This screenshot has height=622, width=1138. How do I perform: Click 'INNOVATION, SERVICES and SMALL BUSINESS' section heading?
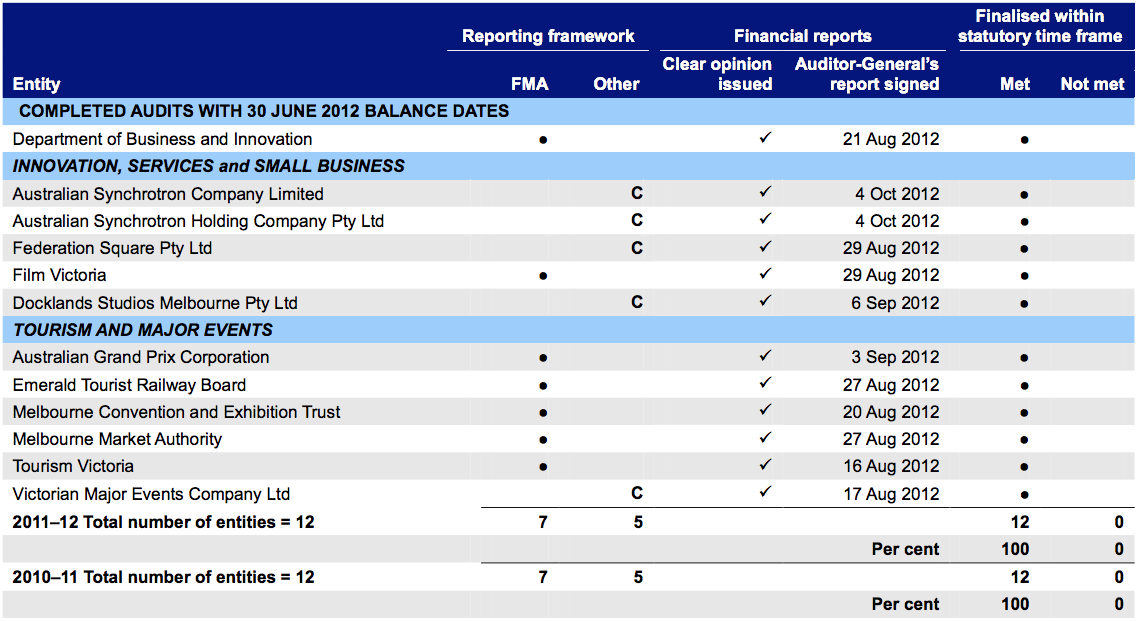coord(209,166)
